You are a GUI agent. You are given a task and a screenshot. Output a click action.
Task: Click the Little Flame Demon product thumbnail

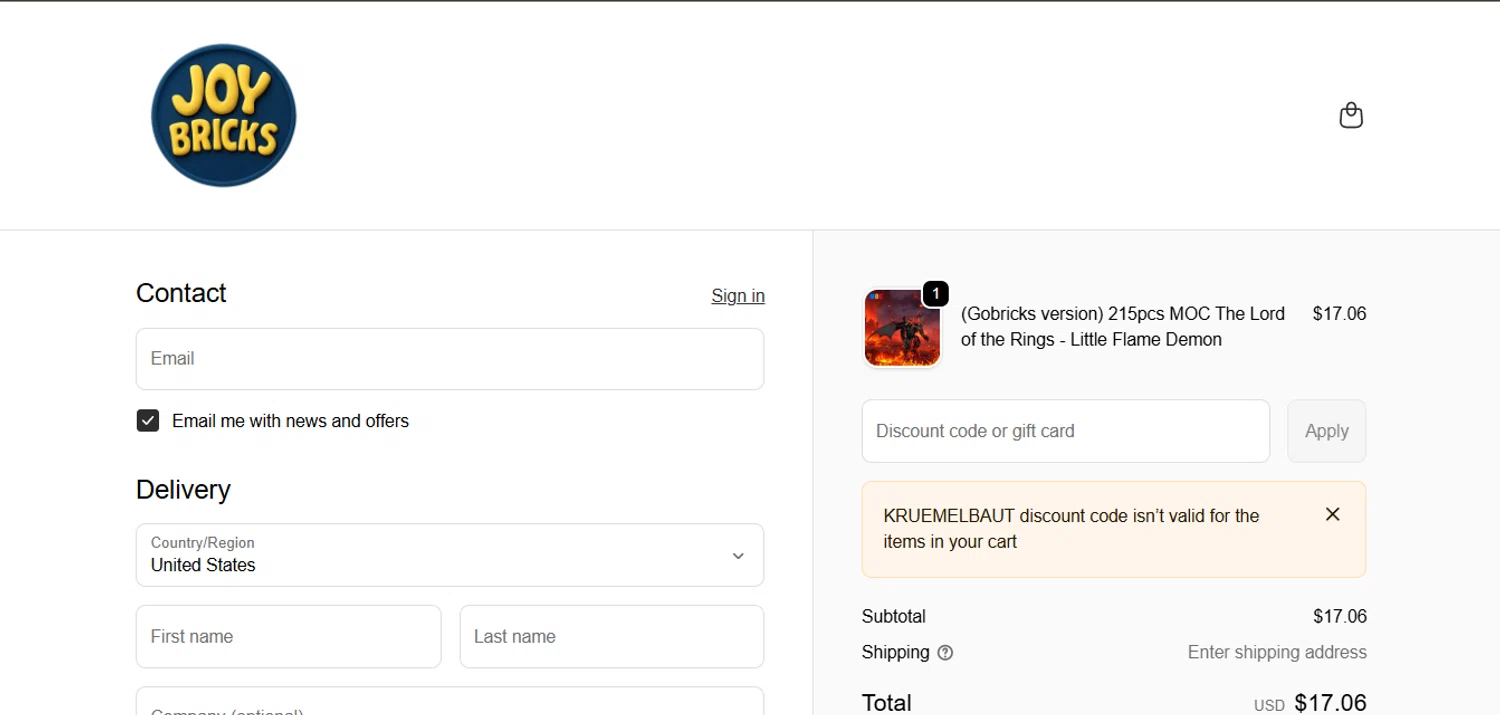tap(902, 328)
